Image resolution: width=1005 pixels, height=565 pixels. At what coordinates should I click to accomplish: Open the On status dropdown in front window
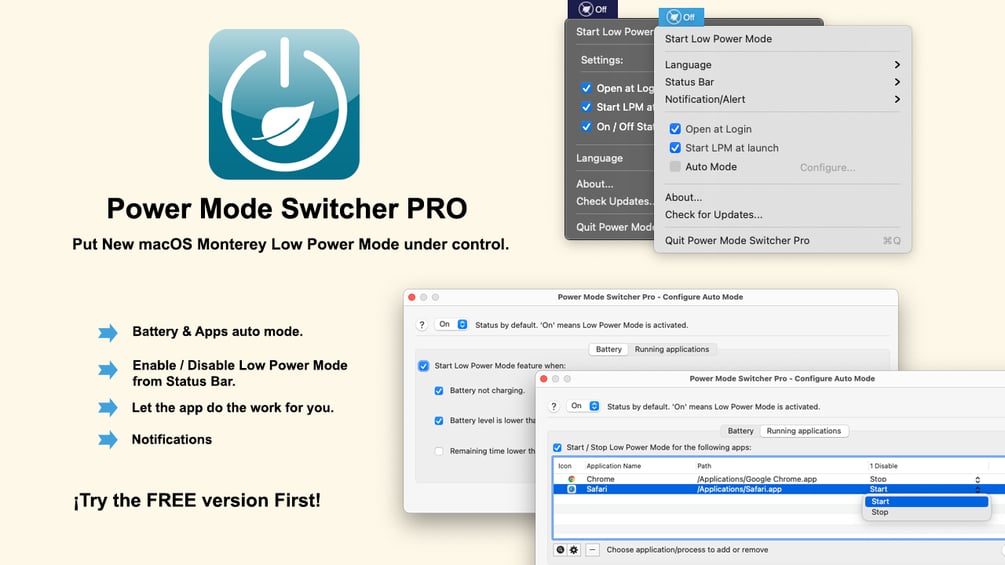pos(584,406)
